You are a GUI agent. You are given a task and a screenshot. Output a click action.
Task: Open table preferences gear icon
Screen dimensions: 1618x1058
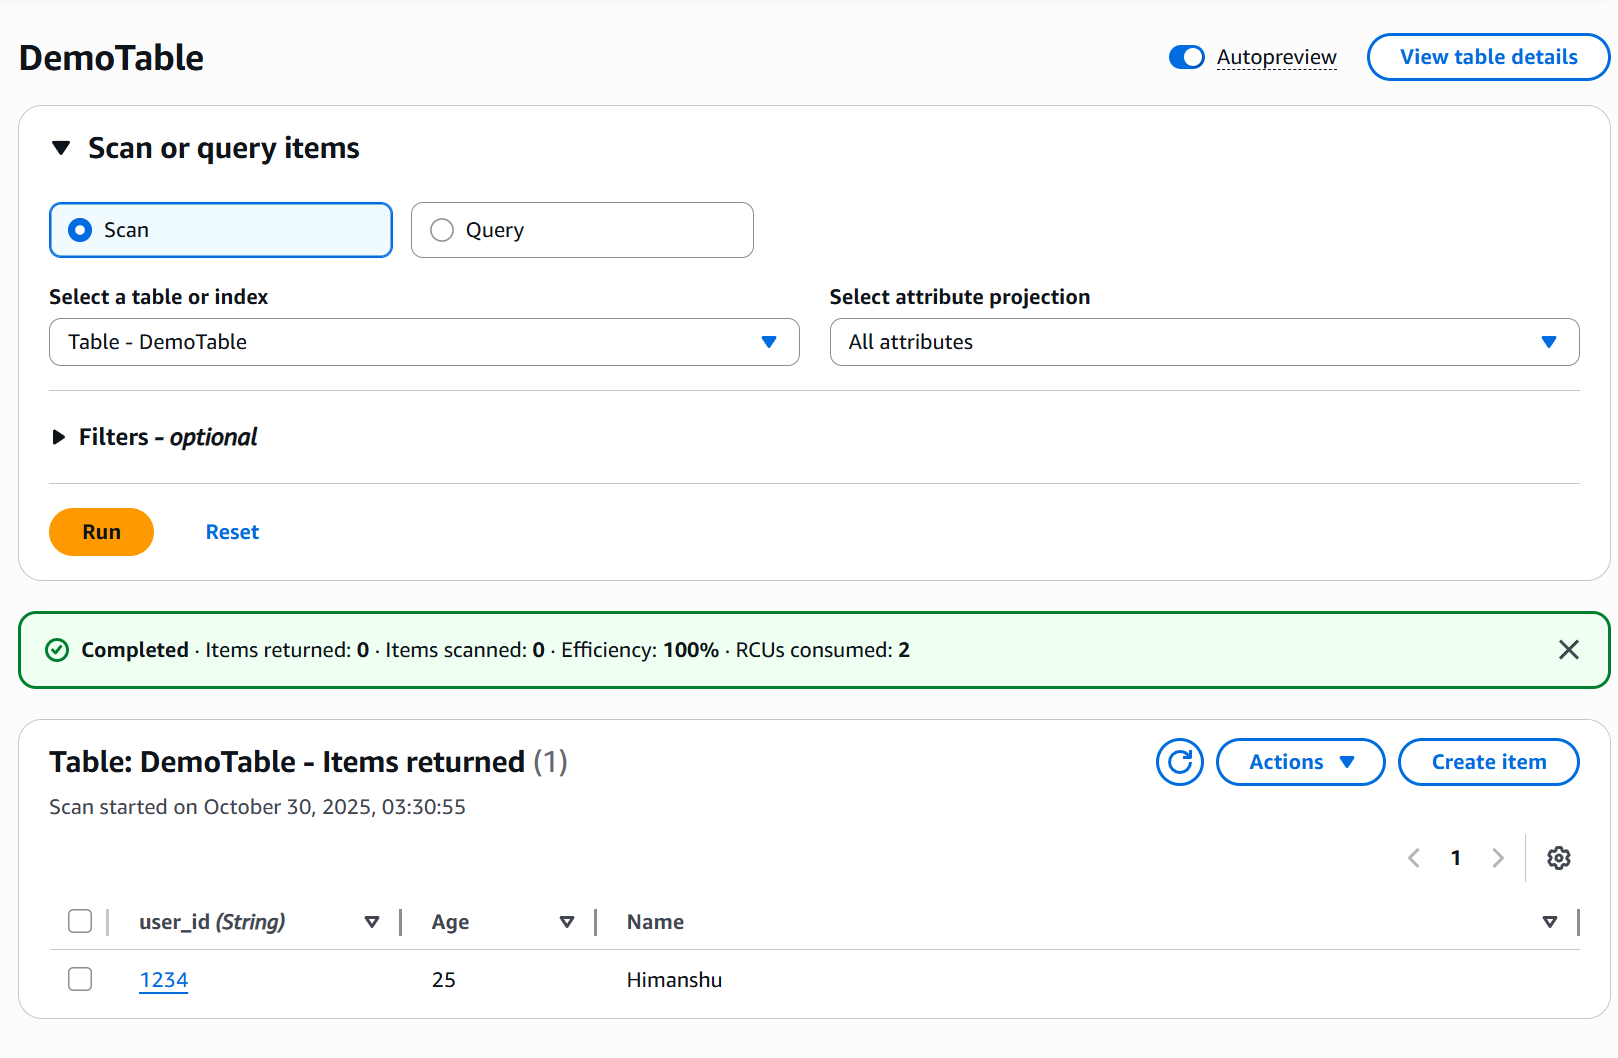1558,858
